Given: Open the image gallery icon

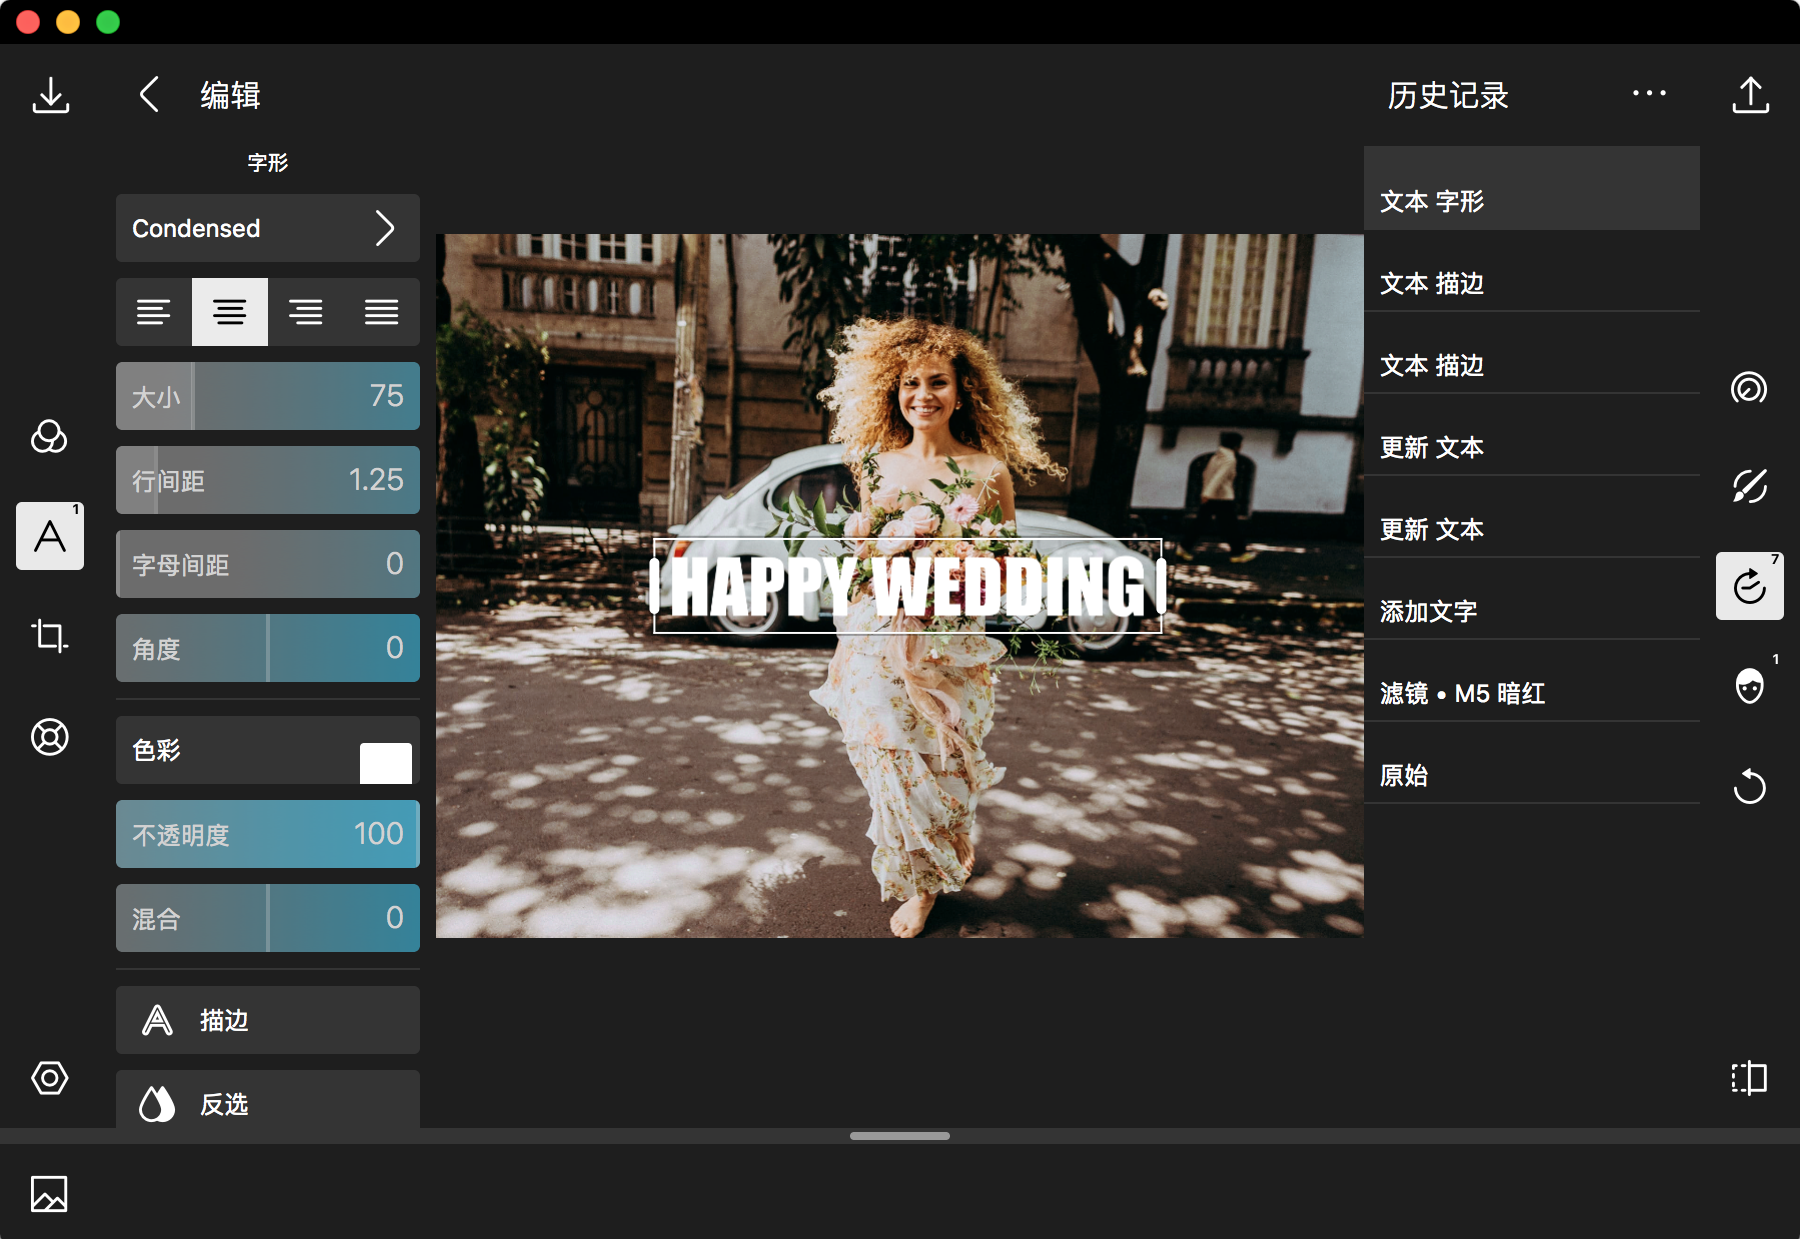Looking at the screenshot, I should click(x=49, y=1194).
